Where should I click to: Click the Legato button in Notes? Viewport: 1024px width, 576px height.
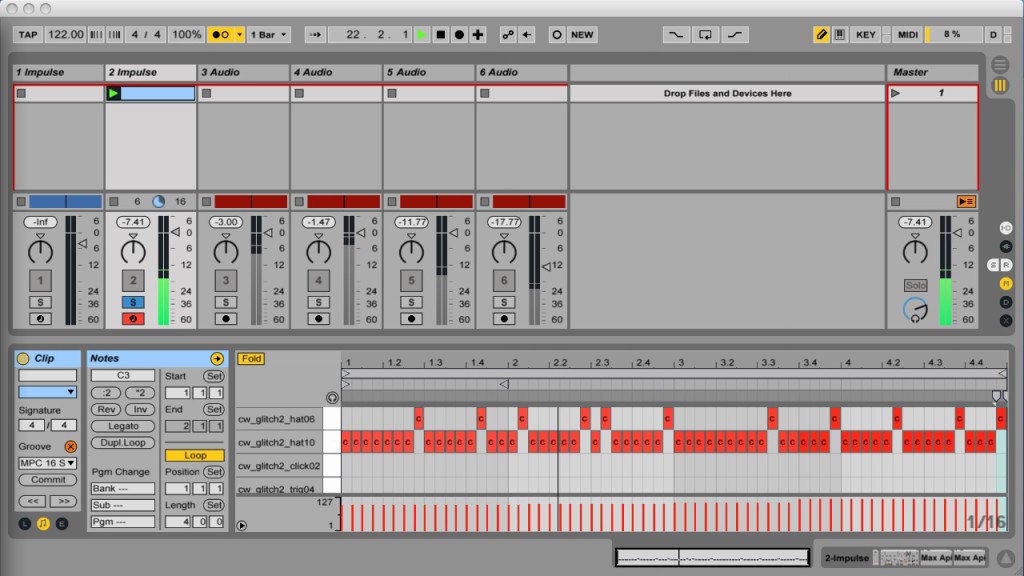pyautogui.click(x=123, y=426)
